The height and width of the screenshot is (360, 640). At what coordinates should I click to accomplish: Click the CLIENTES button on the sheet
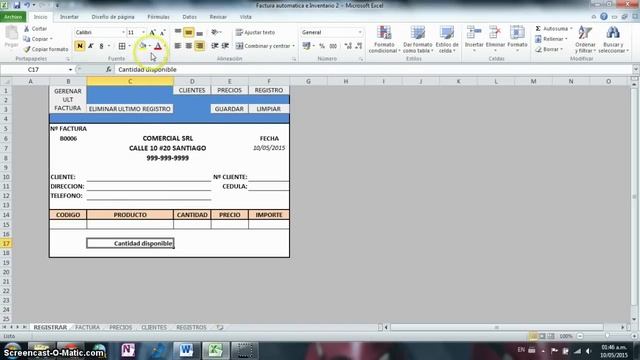(x=192, y=90)
